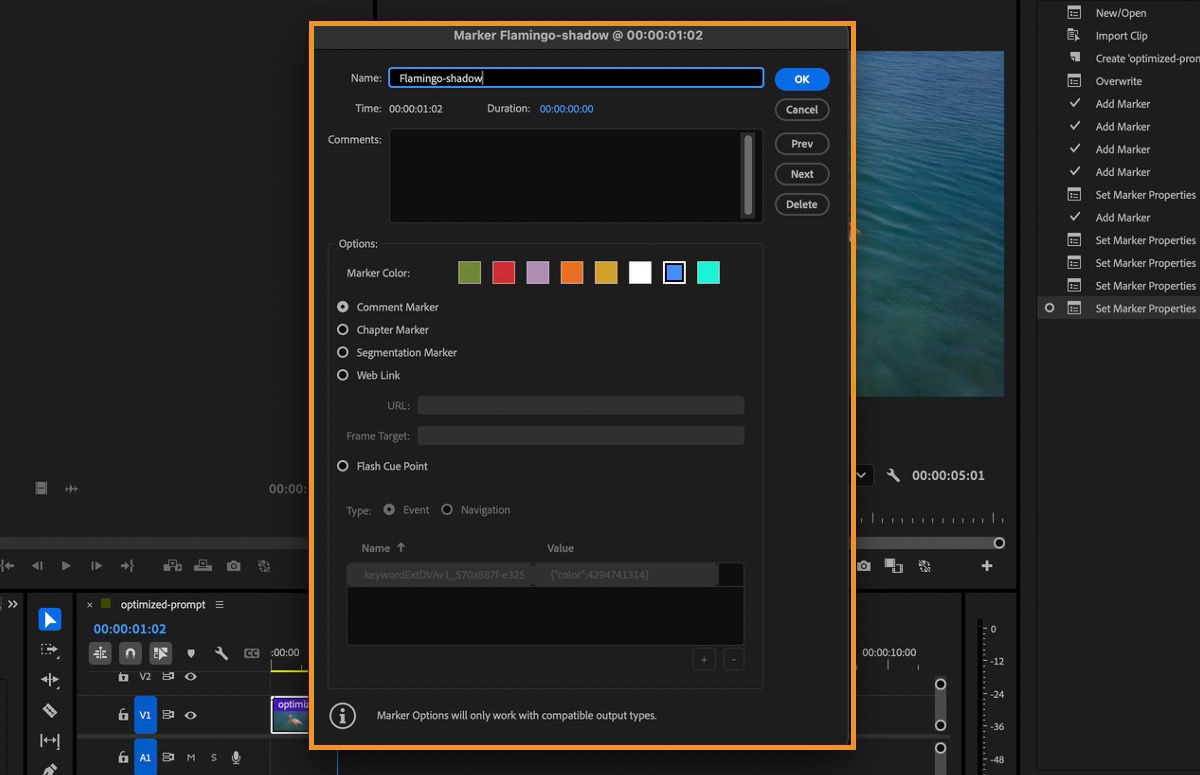Select the Selection tool in the toolbar
Viewport: 1200px width, 775px height.
[49, 619]
